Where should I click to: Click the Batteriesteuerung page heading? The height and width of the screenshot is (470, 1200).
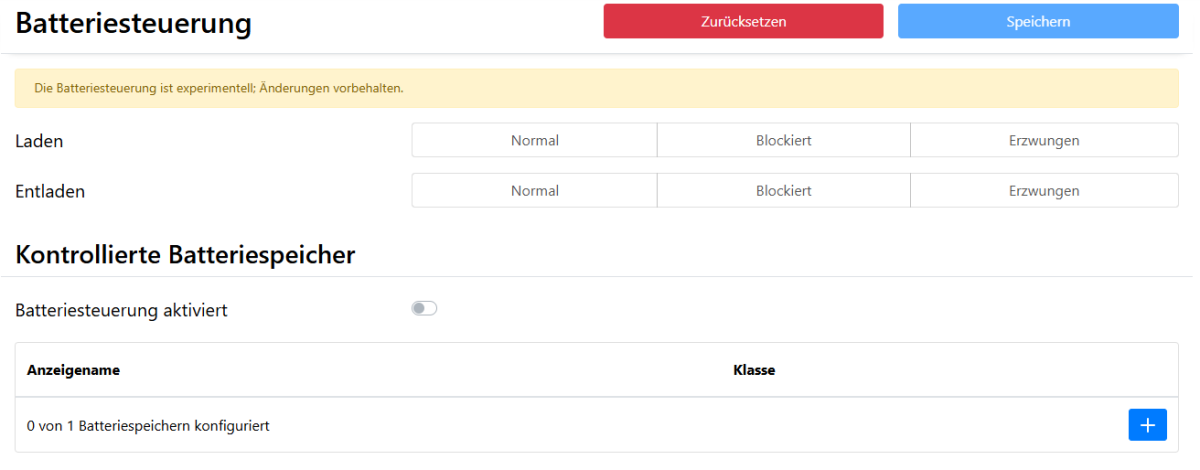pyautogui.click(x=133, y=23)
